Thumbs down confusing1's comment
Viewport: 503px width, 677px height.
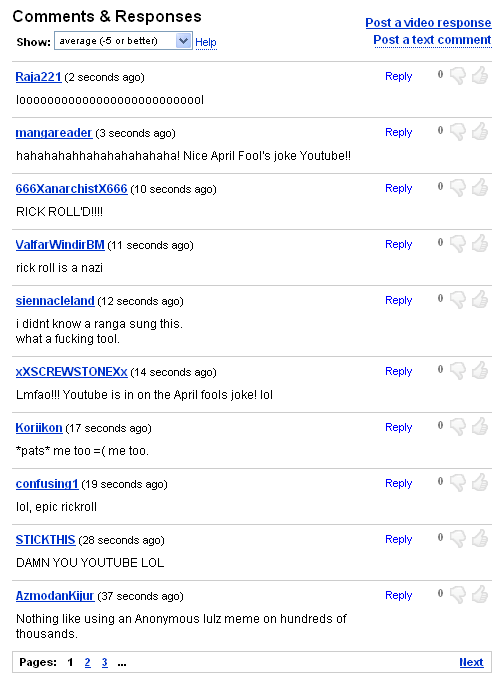click(458, 483)
